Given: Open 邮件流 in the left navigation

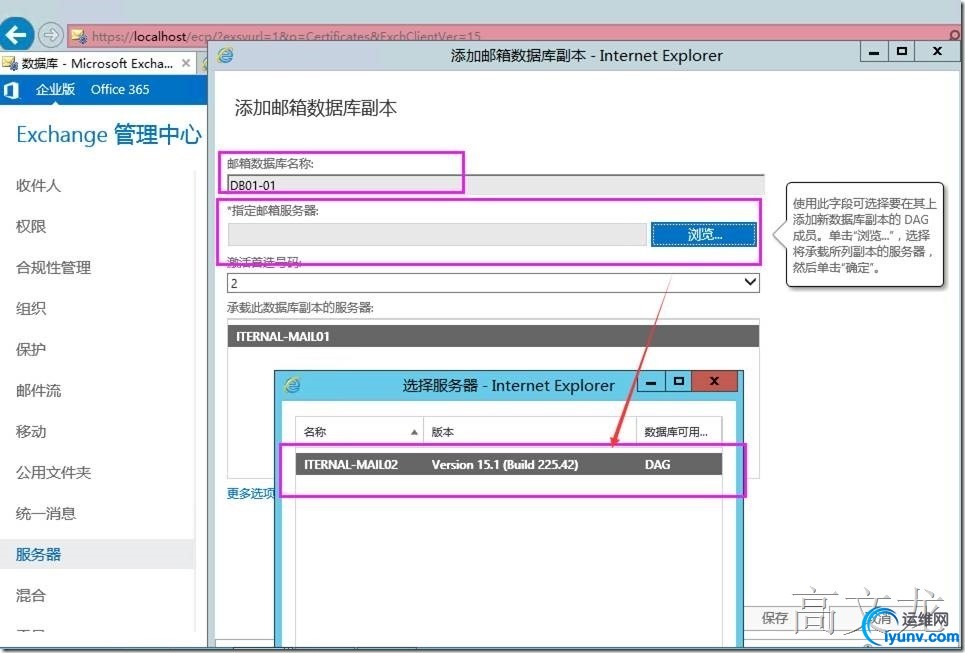Looking at the screenshot, I should click(x=38, y=390).
